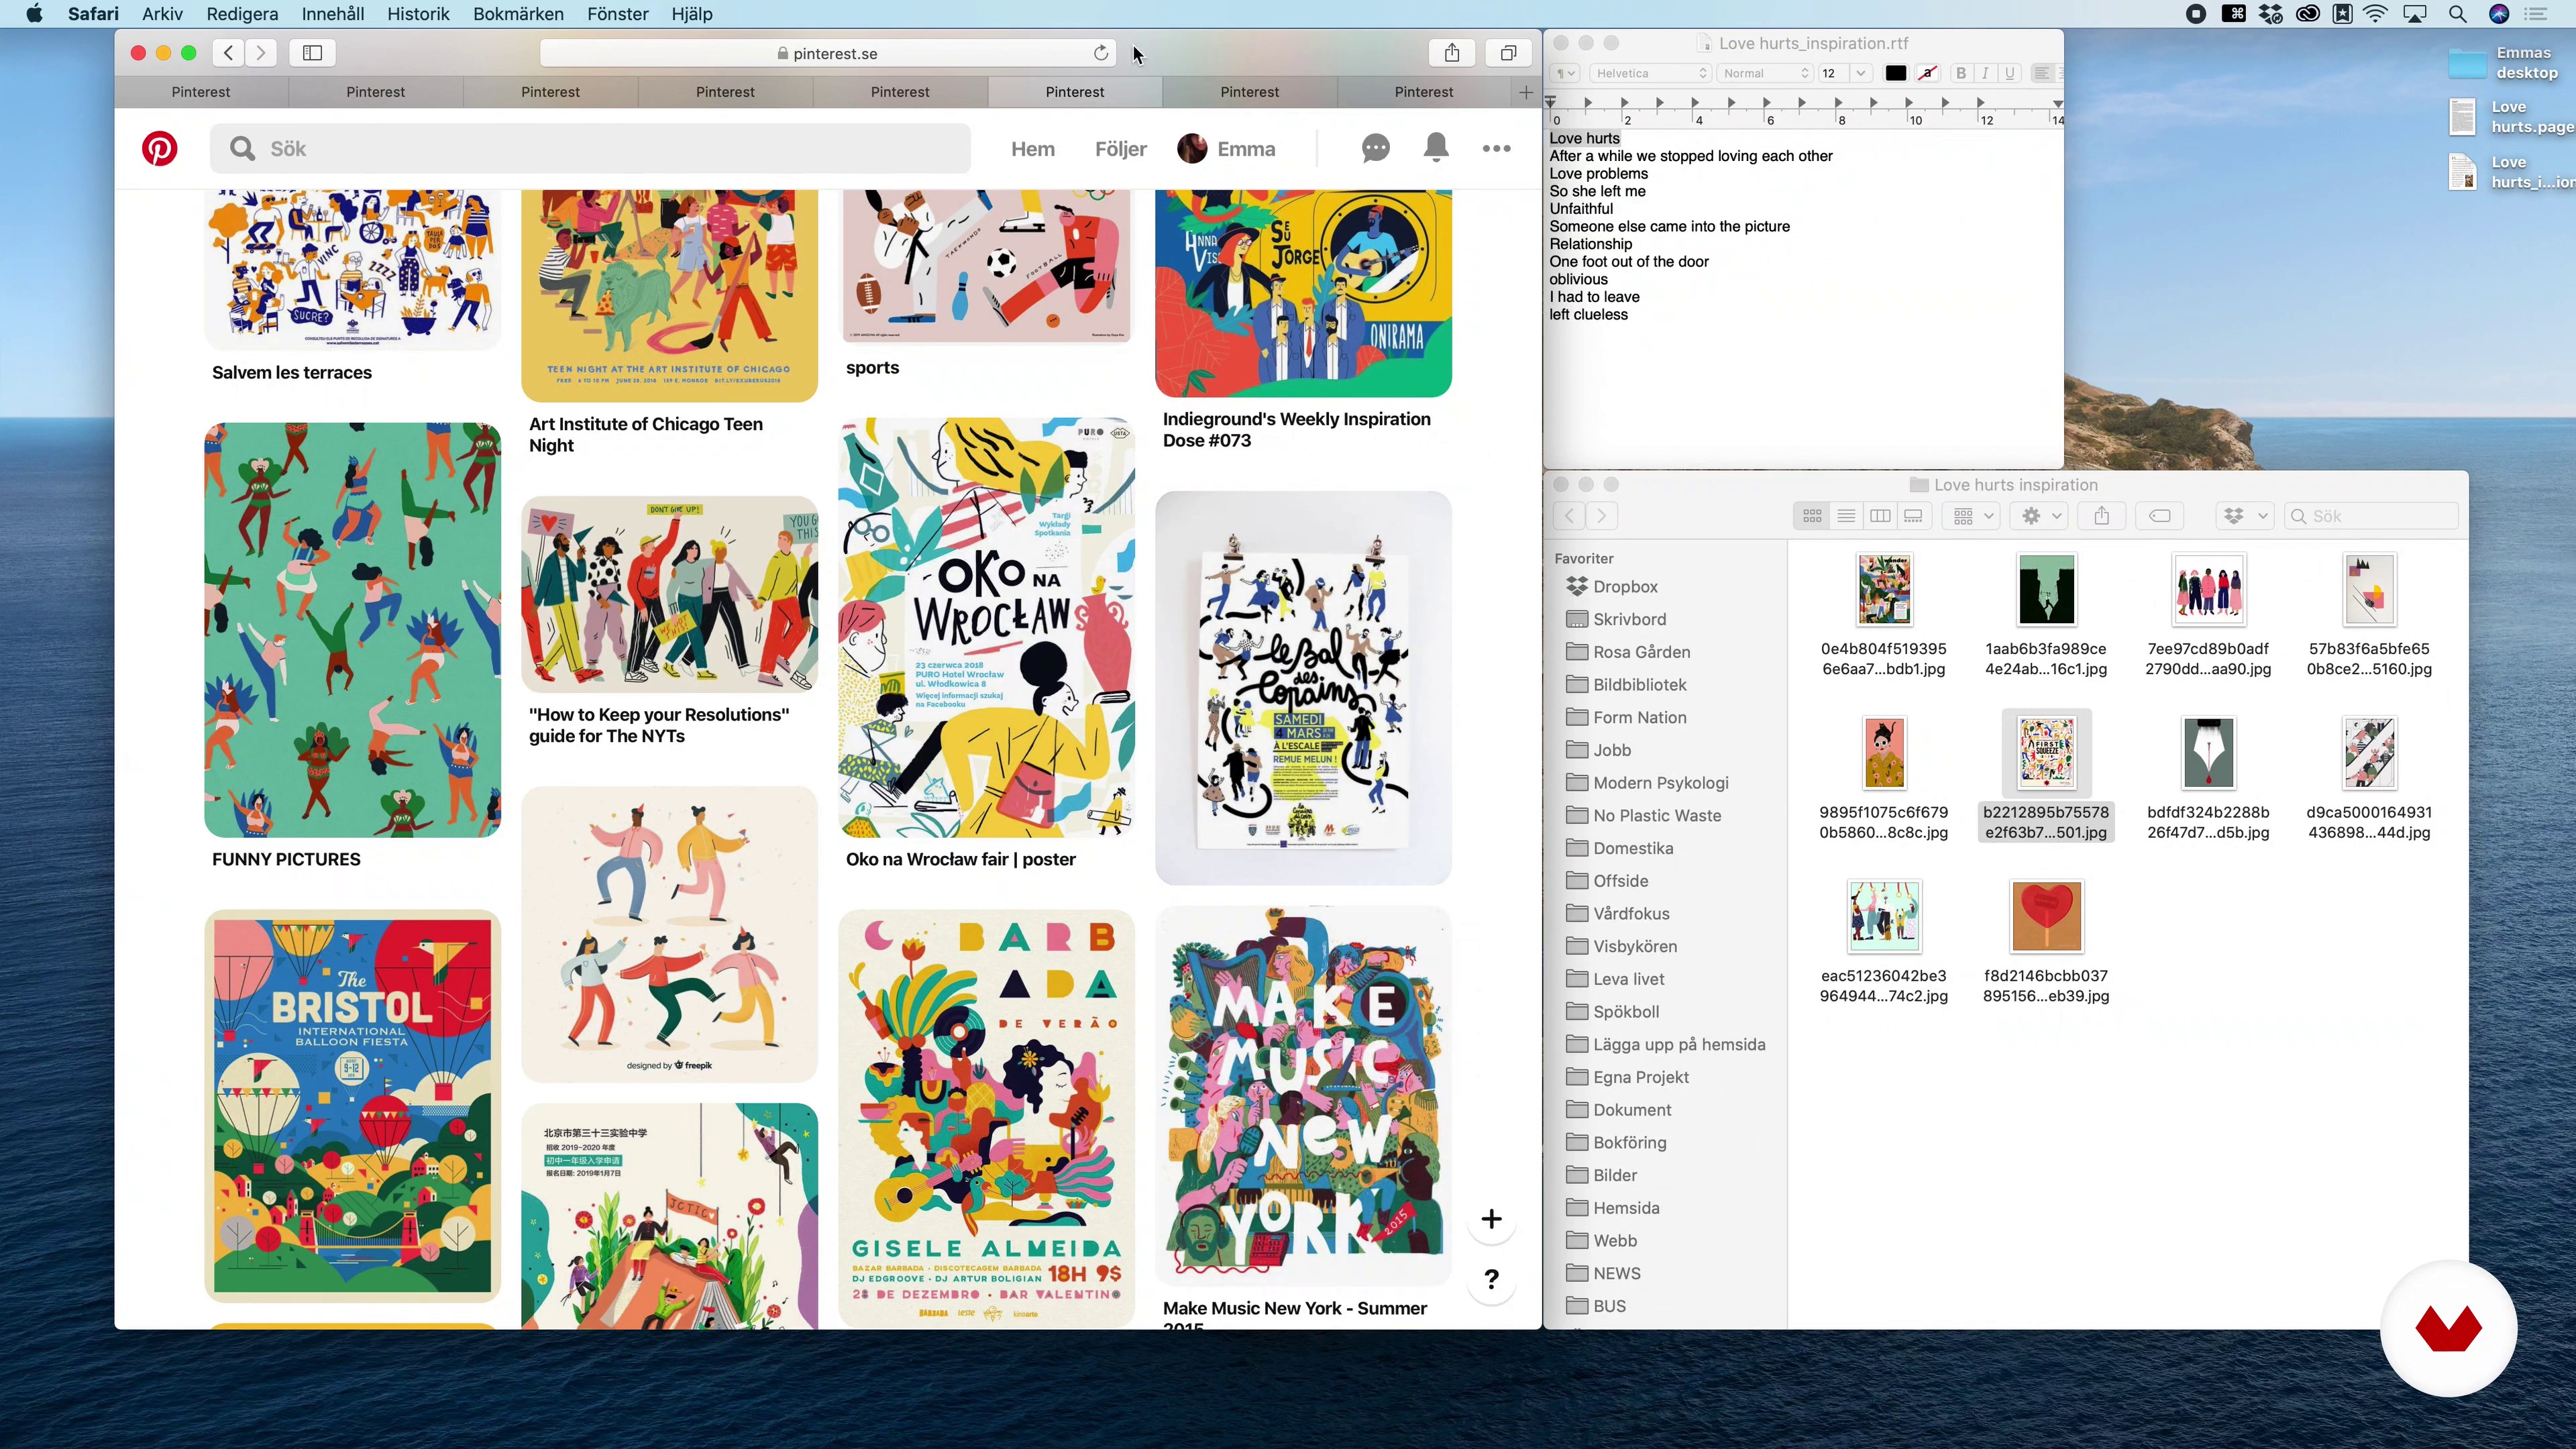Viewport: 2576px width, 1449px height.
Task: Open the 'FUNNY PICTURES' pin title
Action: pos(286,859)
